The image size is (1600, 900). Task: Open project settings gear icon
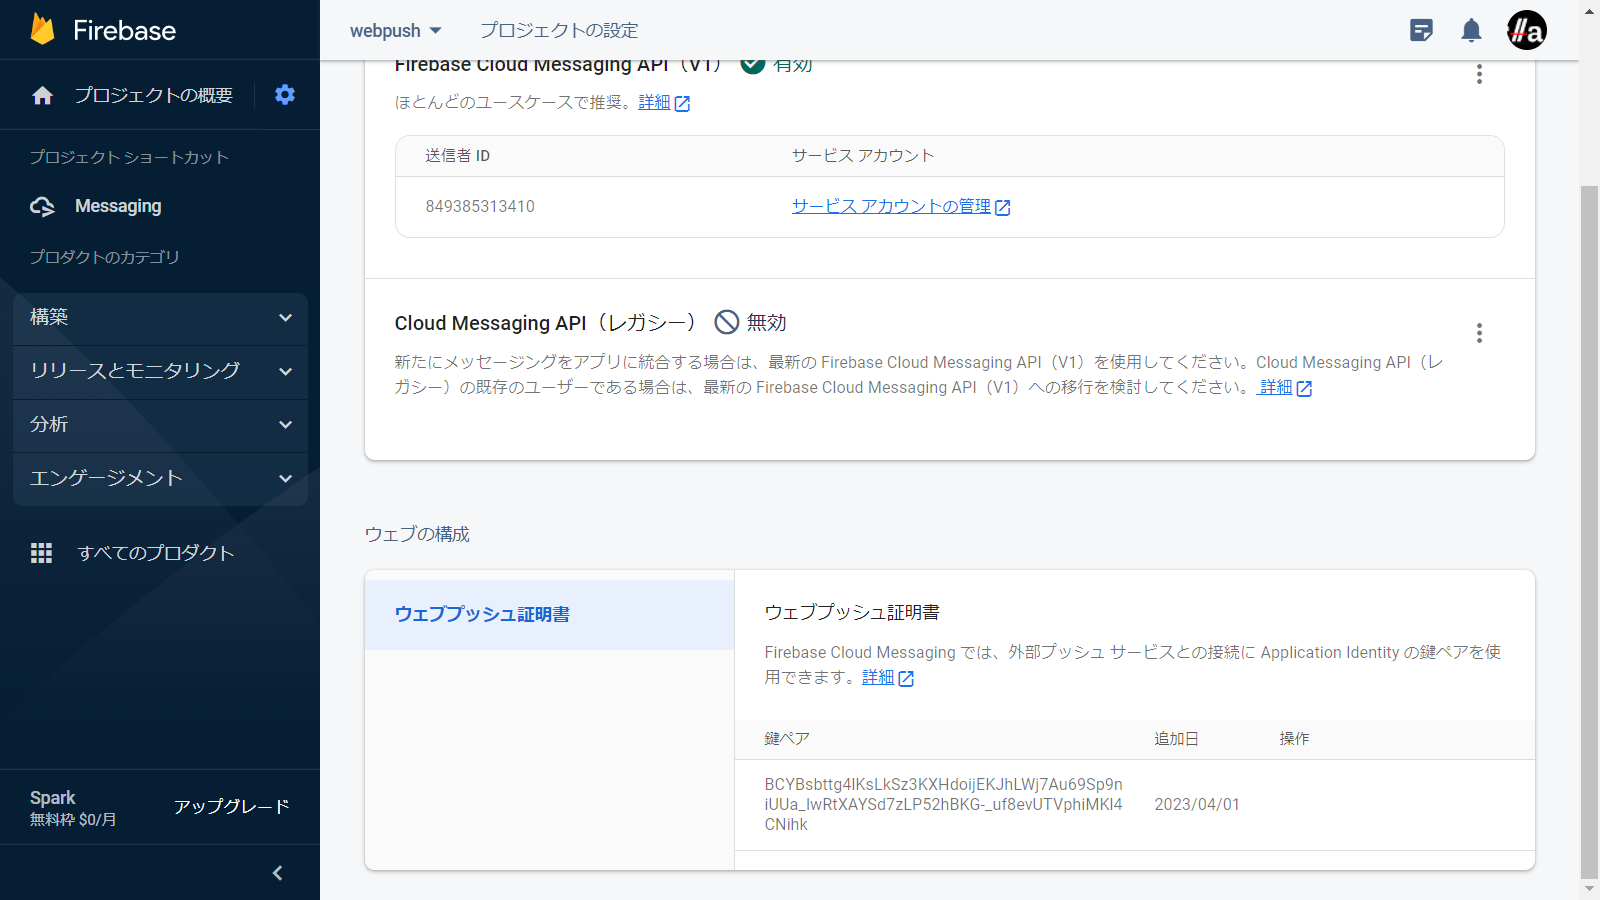[285, 95]
